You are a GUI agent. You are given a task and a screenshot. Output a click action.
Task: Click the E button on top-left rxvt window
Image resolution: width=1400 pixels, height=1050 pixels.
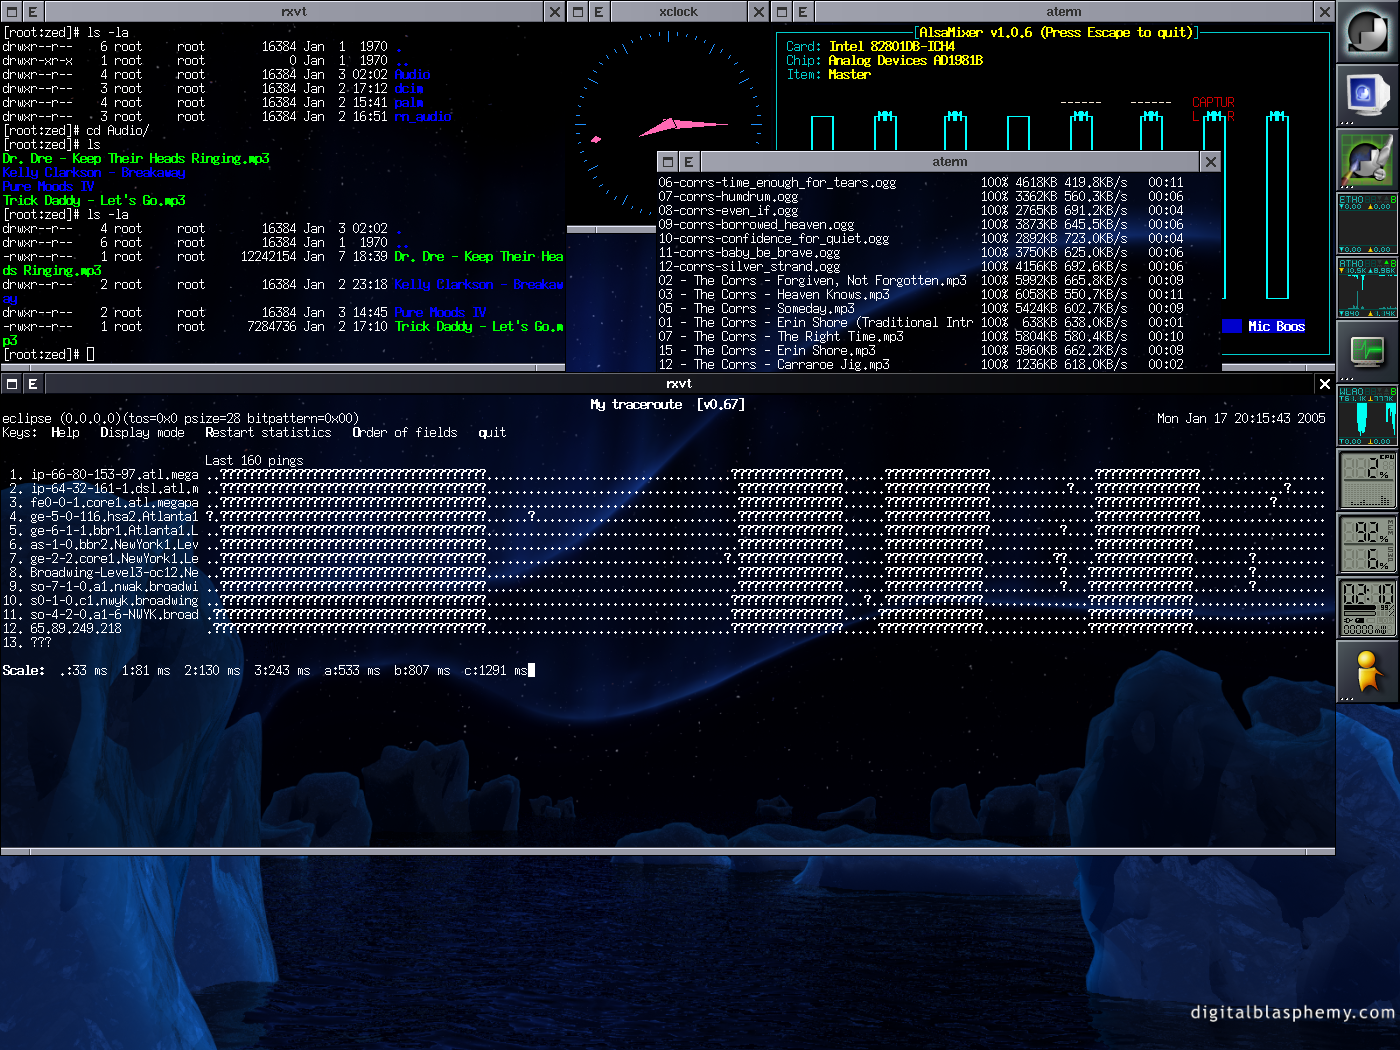pyautogui.click(x=33, y=12)
